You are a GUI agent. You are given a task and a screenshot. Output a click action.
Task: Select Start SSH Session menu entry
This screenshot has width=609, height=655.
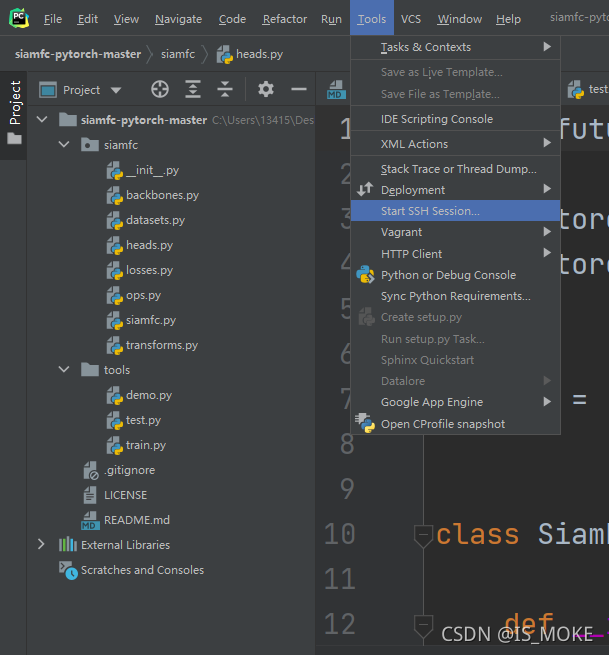[x=455, y=211]
